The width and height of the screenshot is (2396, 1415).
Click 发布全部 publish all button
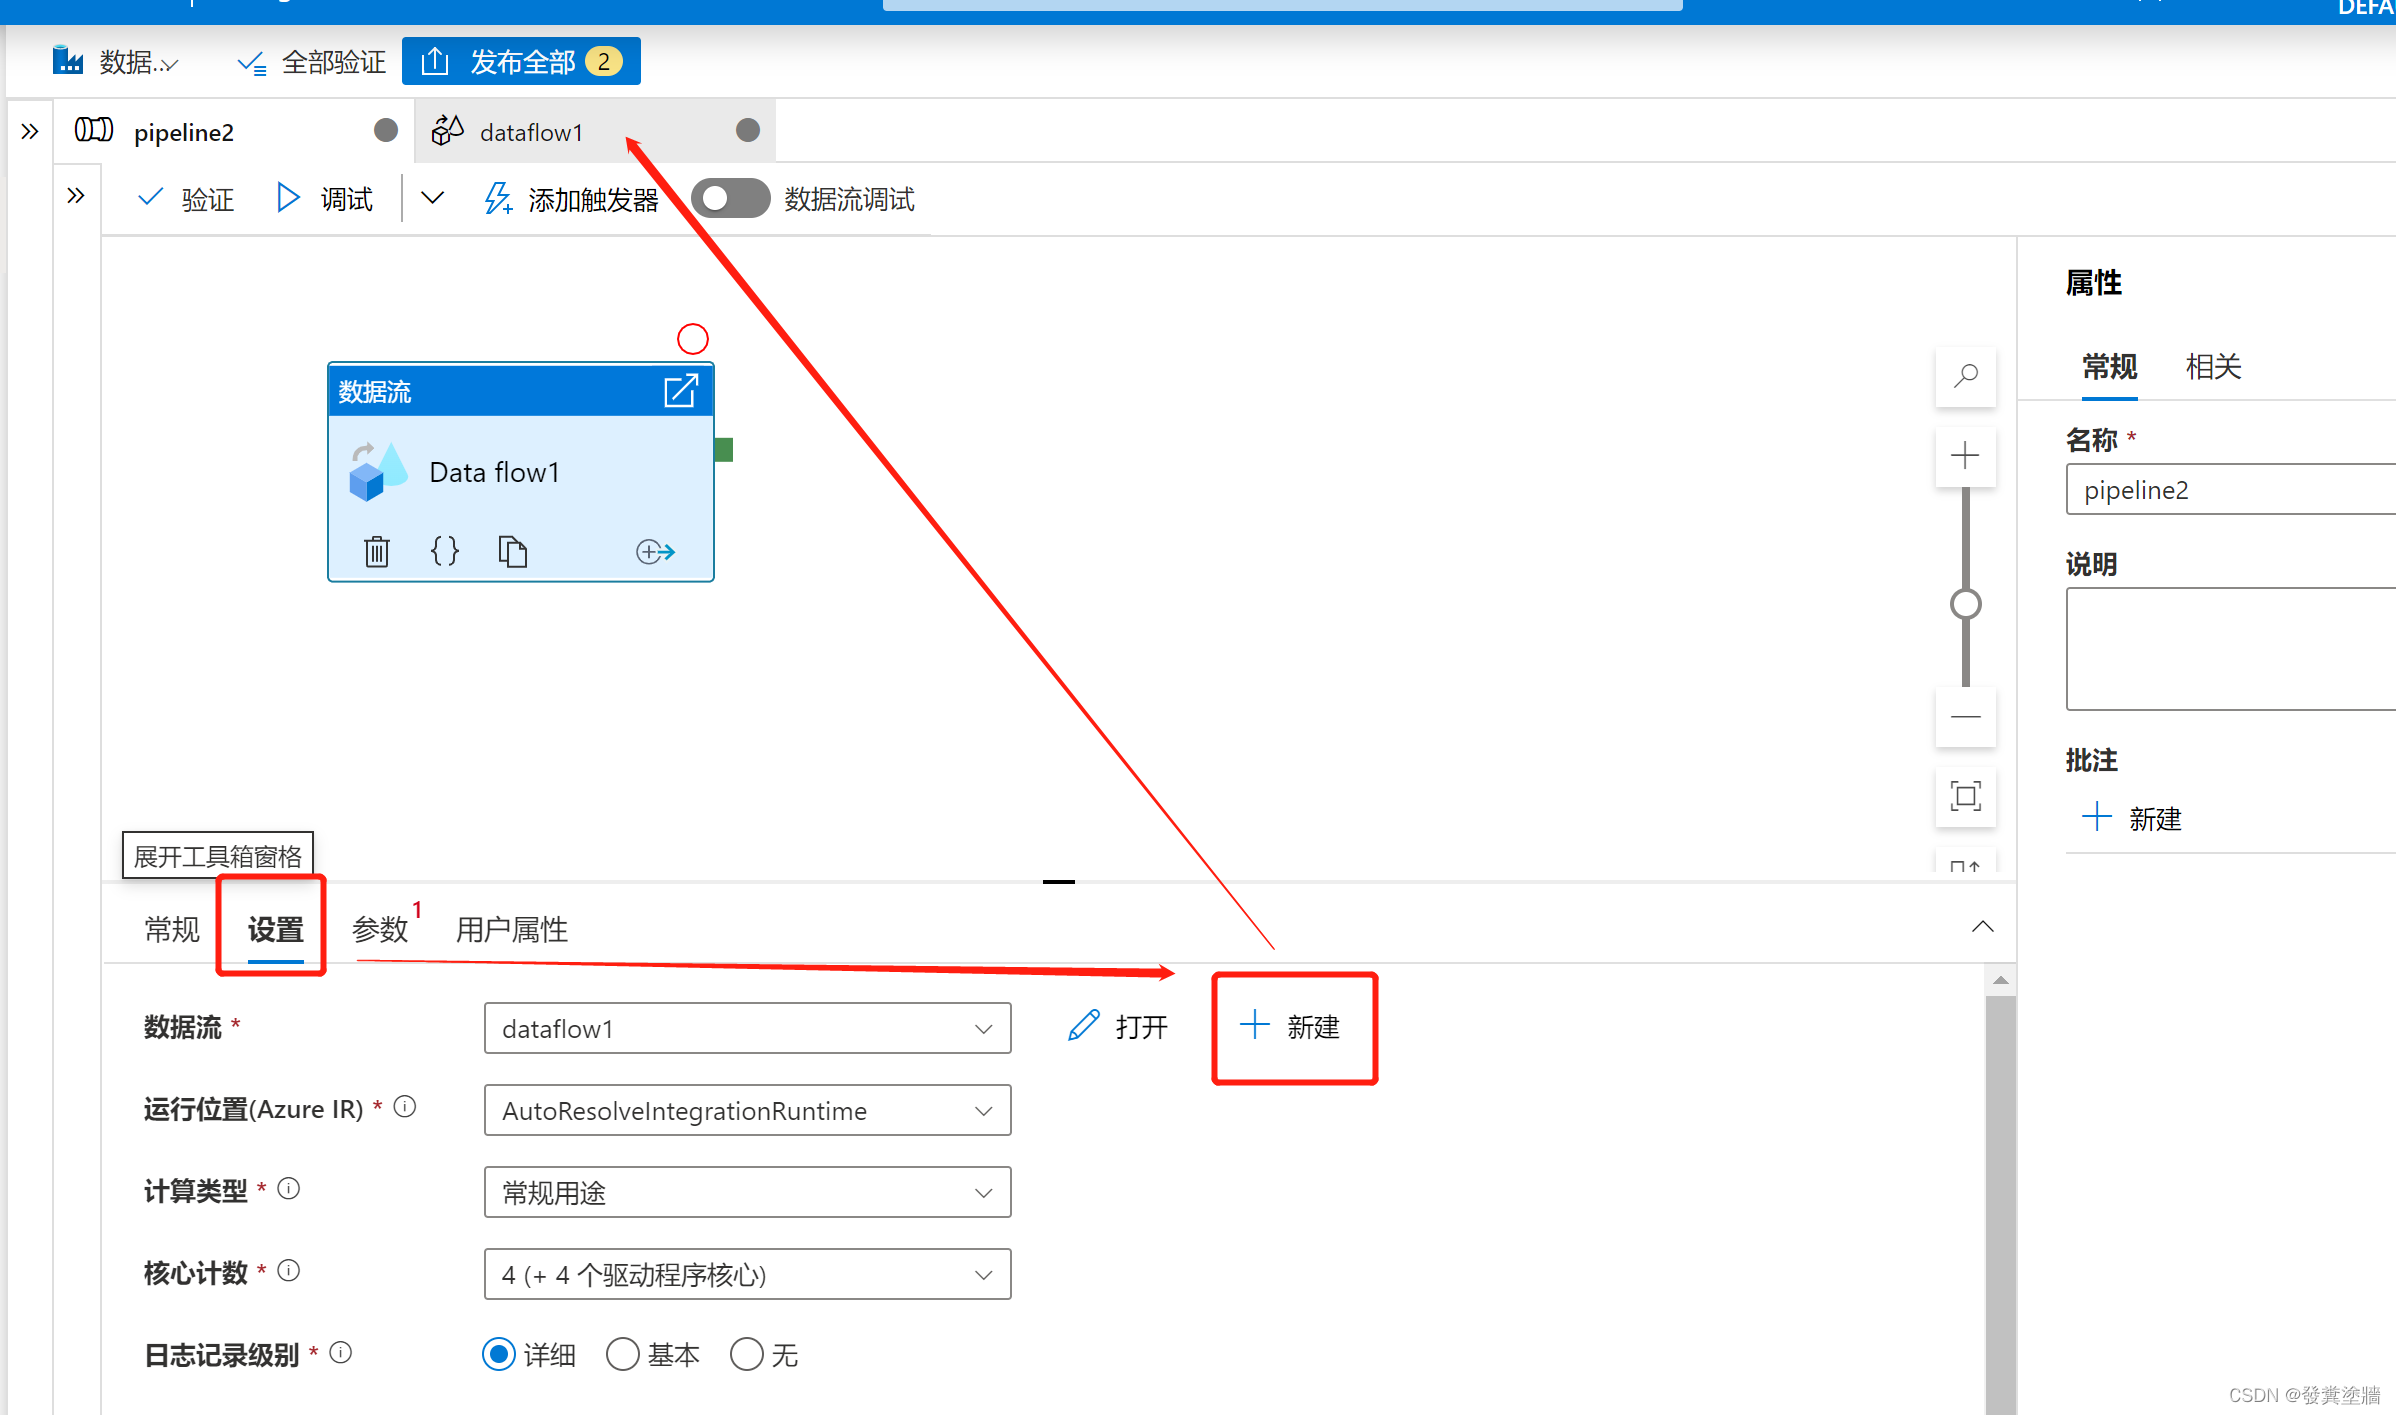click(522, 62)
